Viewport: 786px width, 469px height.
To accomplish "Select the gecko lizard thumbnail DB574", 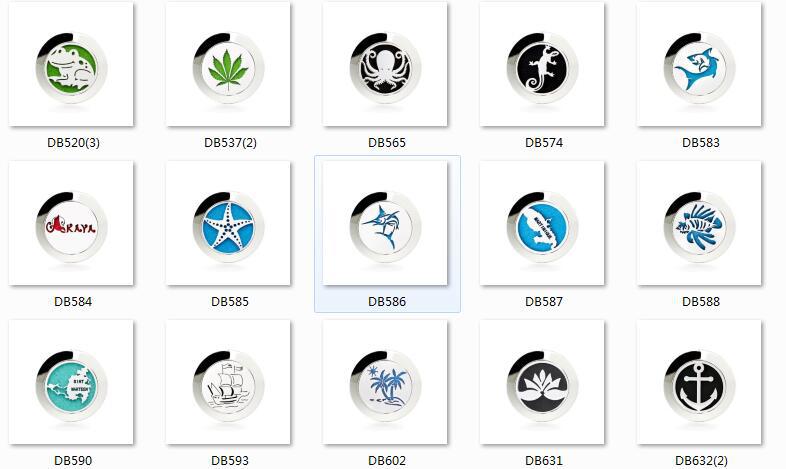I will click(x=542, y=64).
